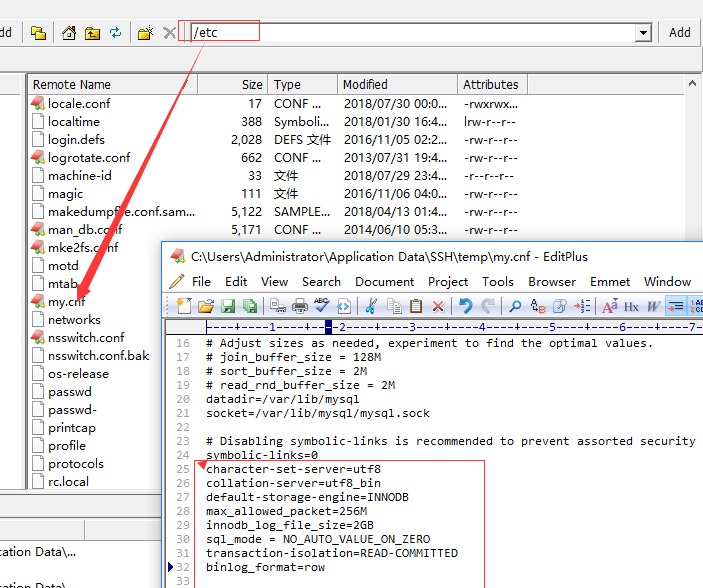
Task: Open Print Preview from the toolbar
Action: [278, 306]
